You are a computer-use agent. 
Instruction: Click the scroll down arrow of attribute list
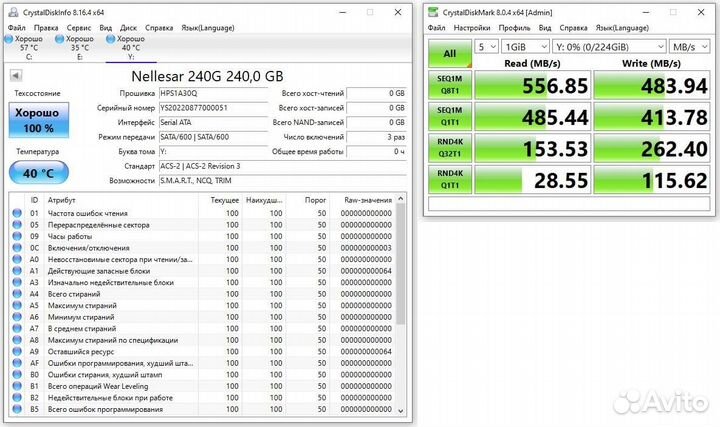tap(400, 411)
